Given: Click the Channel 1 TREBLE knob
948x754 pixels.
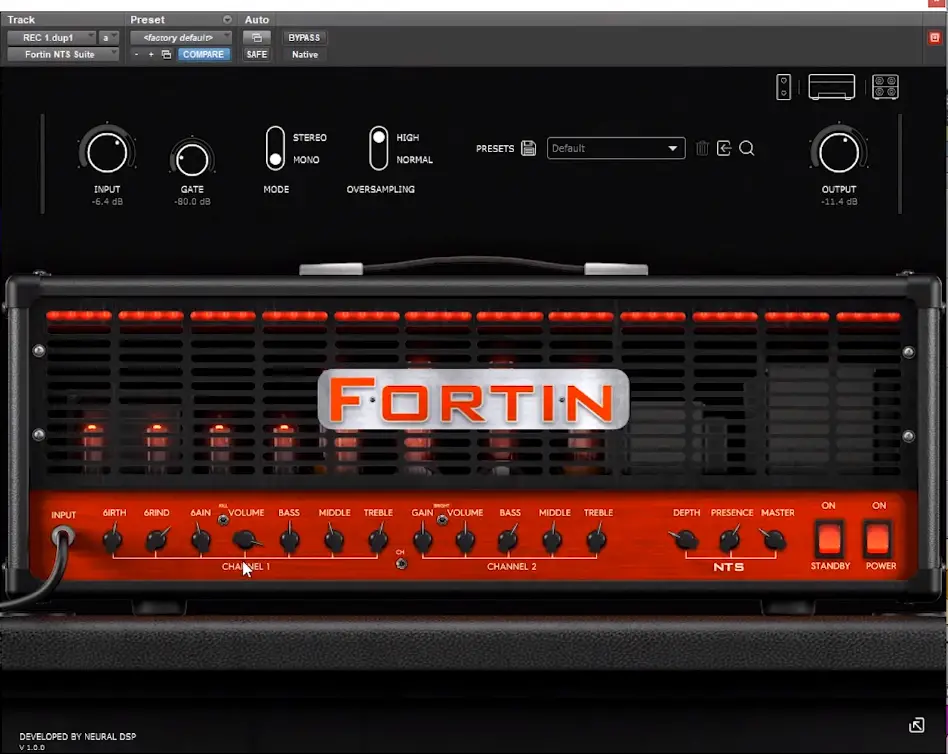Looking at the screenshot, I should tap(378, 539).
